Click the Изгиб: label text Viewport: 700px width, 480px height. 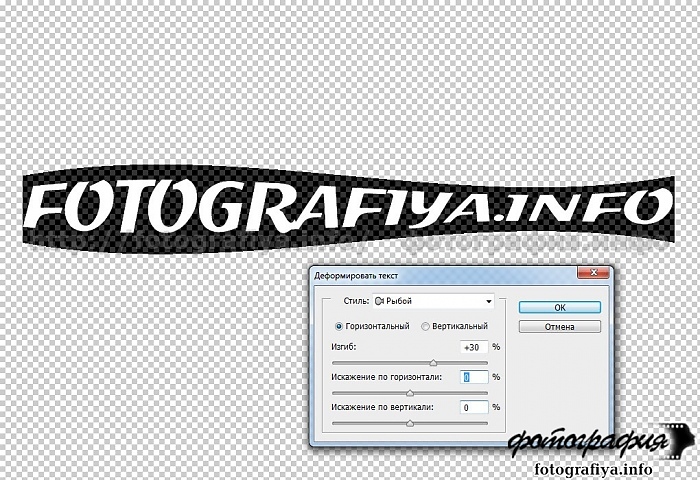(x=344, y=346)
